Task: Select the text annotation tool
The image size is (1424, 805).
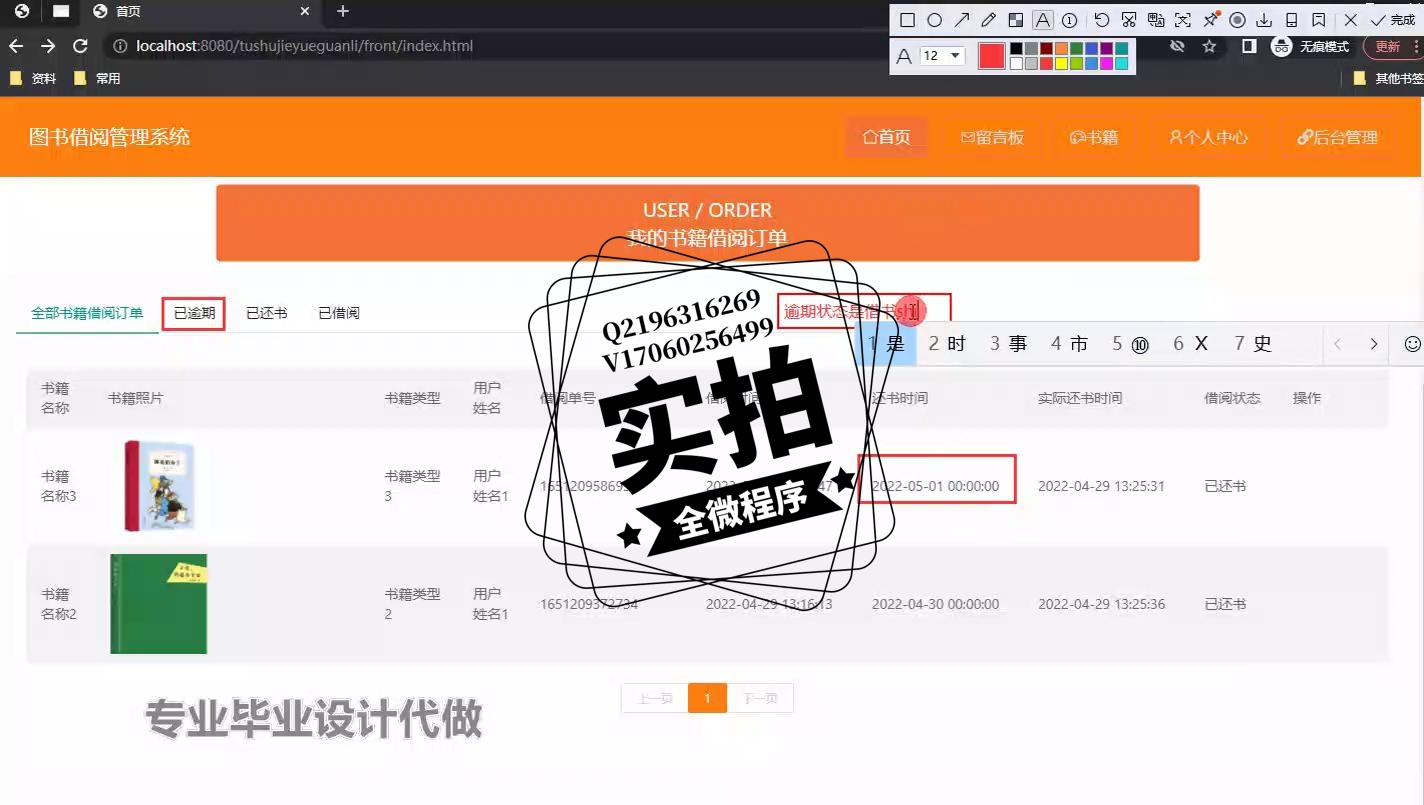Action: [x=1043, y=20]
